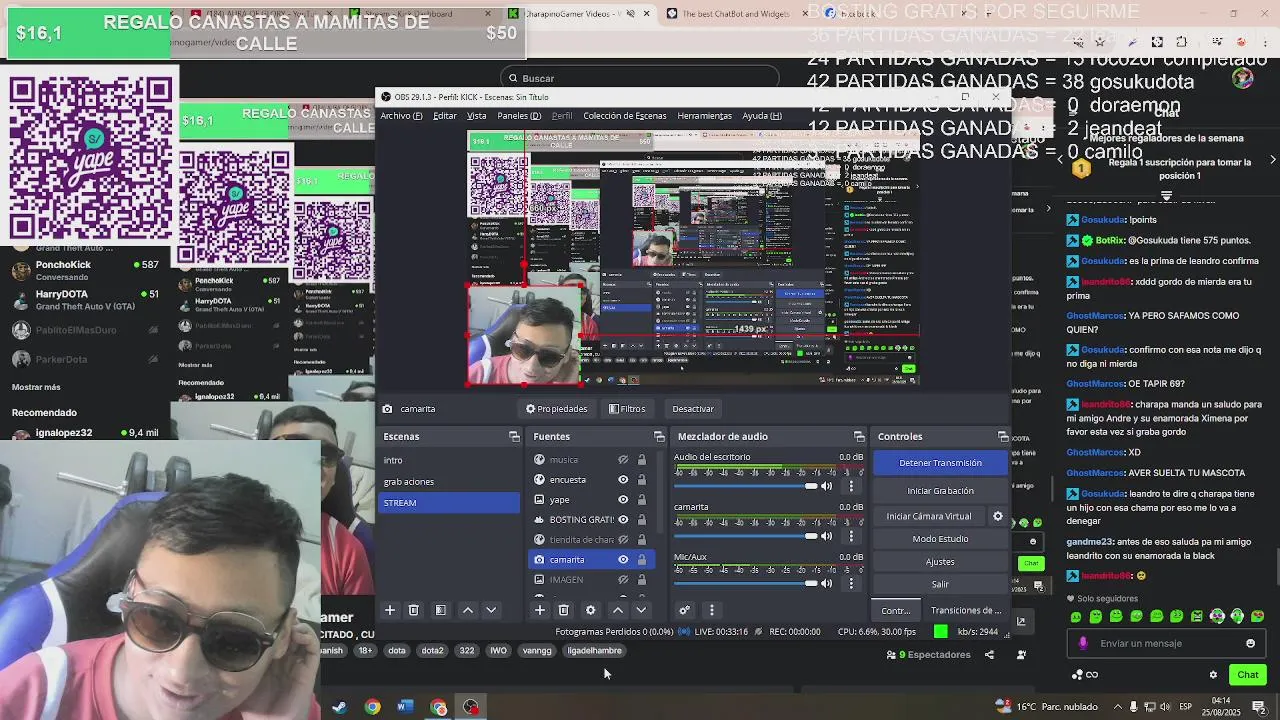
Task: Hide the yape source
Action: pos(623,500)
